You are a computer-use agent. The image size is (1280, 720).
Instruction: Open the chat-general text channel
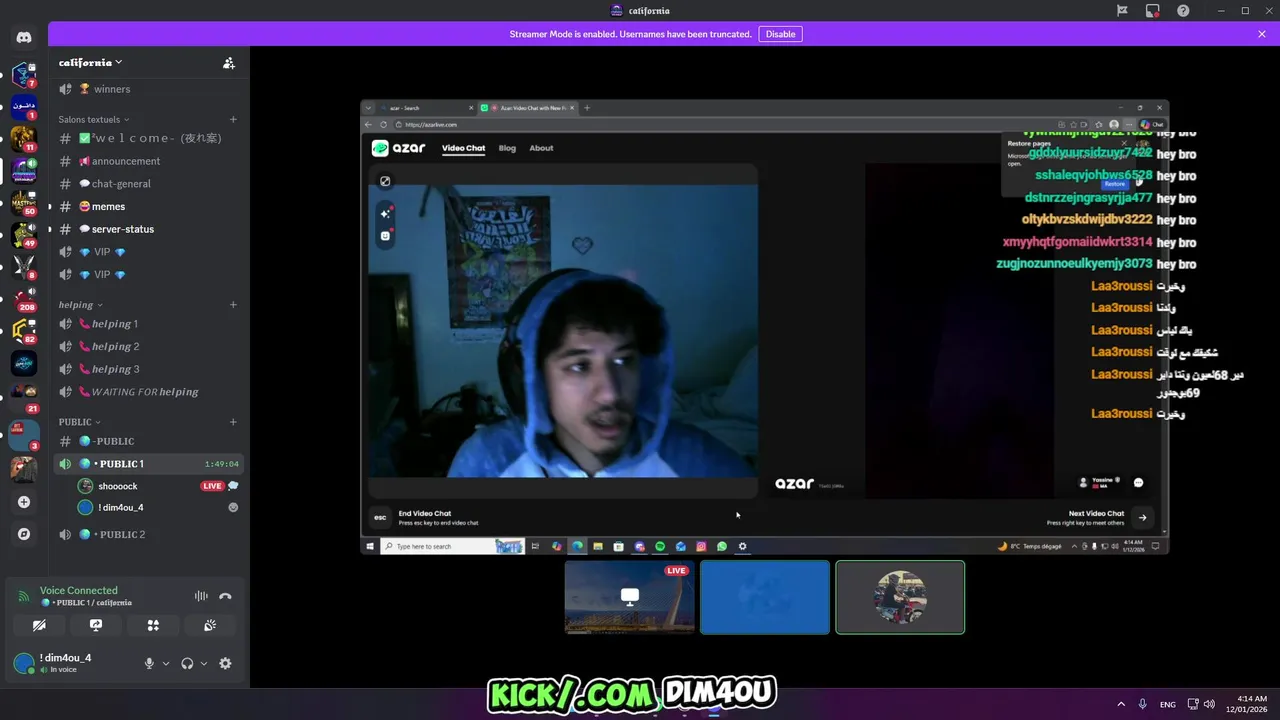(148, 184)
